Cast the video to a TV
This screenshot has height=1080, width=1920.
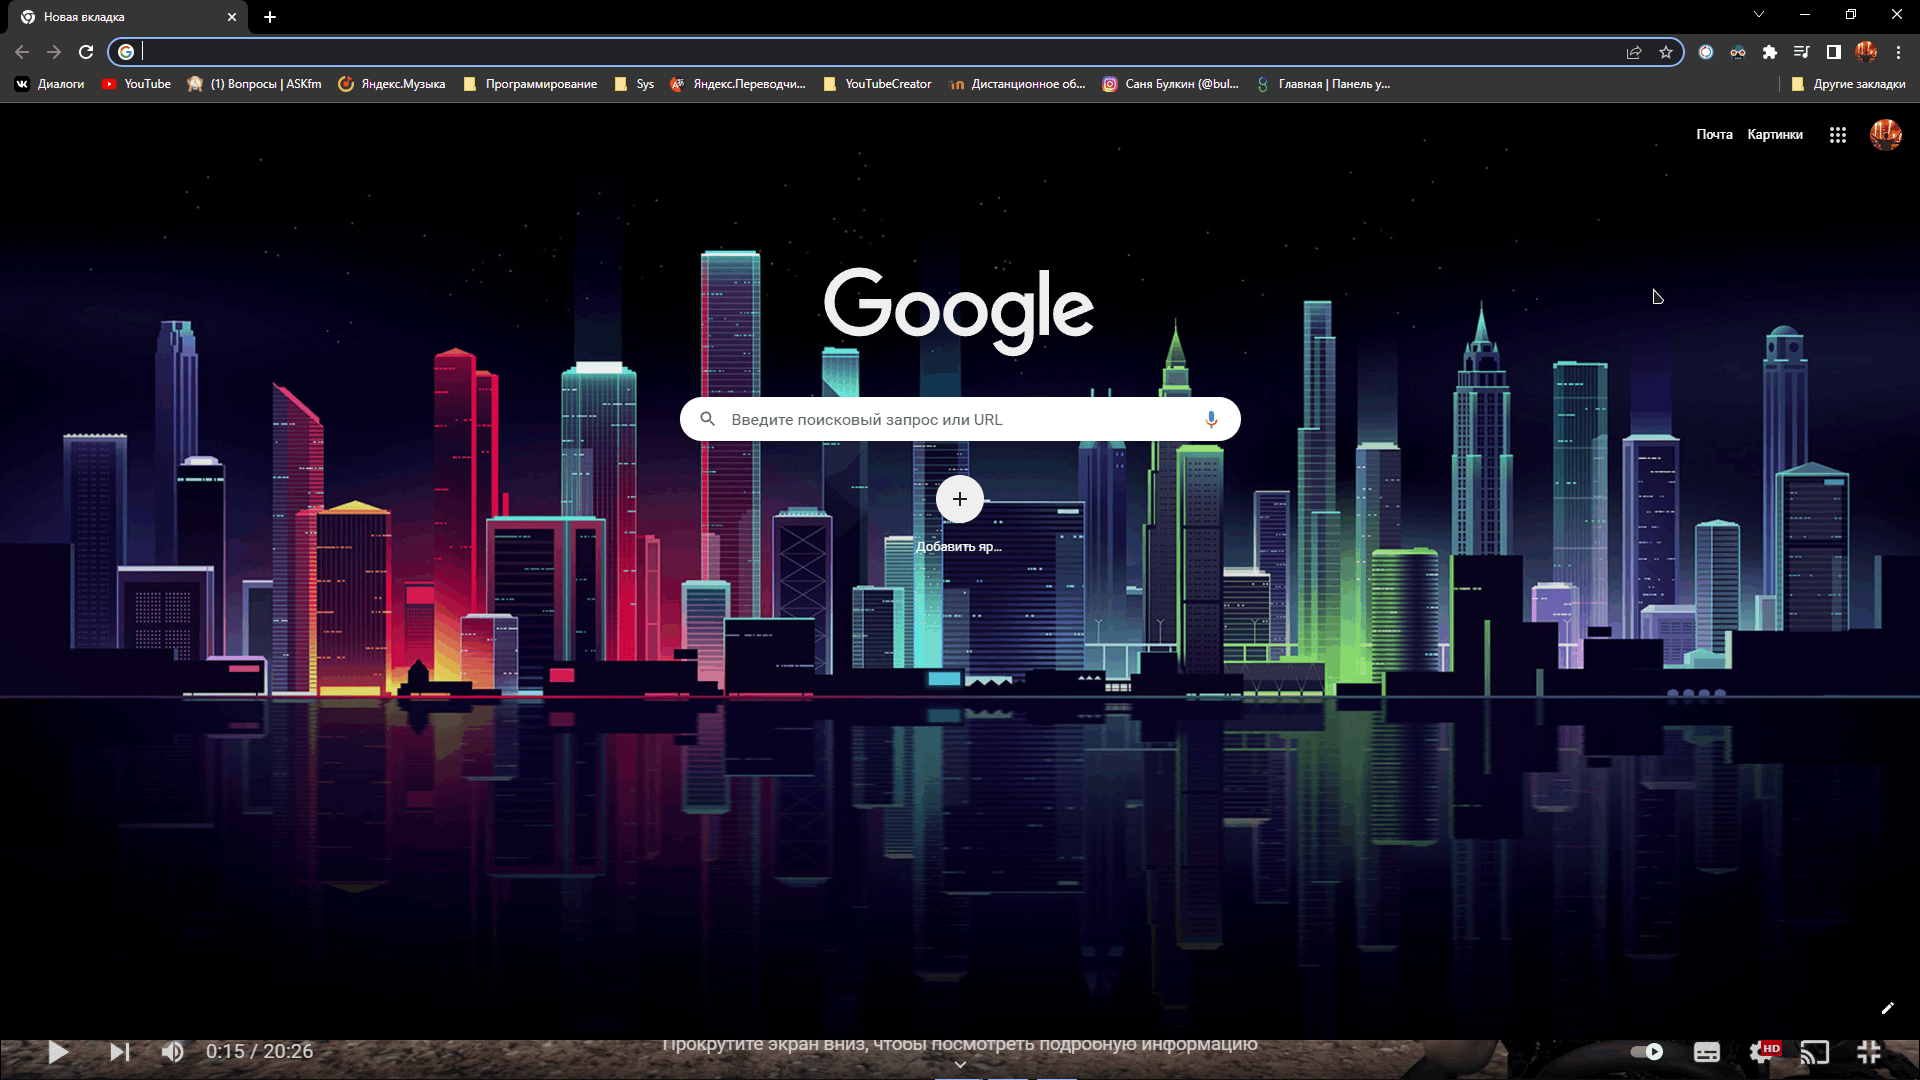(x=1814, y=1052)
